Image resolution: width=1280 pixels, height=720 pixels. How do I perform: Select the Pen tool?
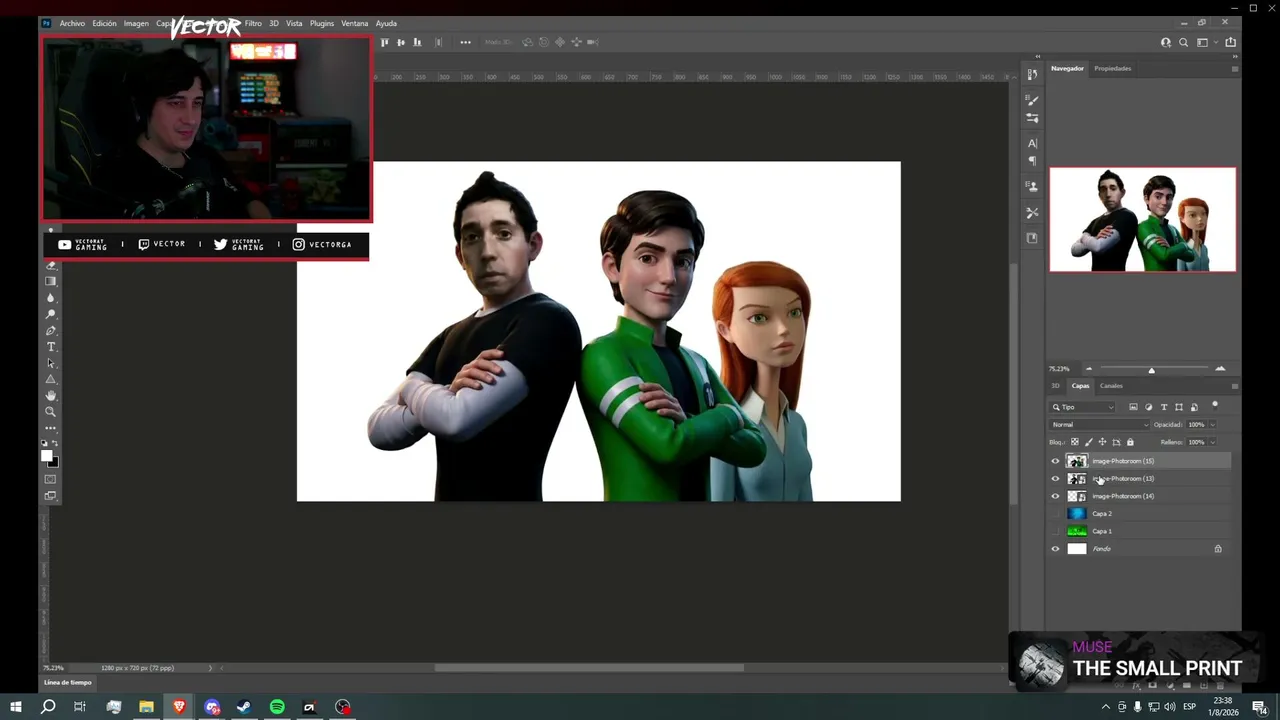click(51, 331)
